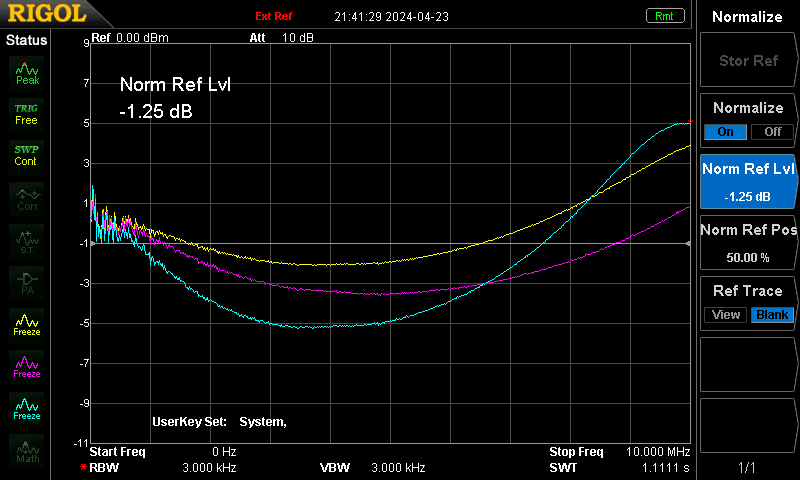The image size is (800, 480).
Task: Click the 1/1 menu page indicator
Action: pos(747,467)
